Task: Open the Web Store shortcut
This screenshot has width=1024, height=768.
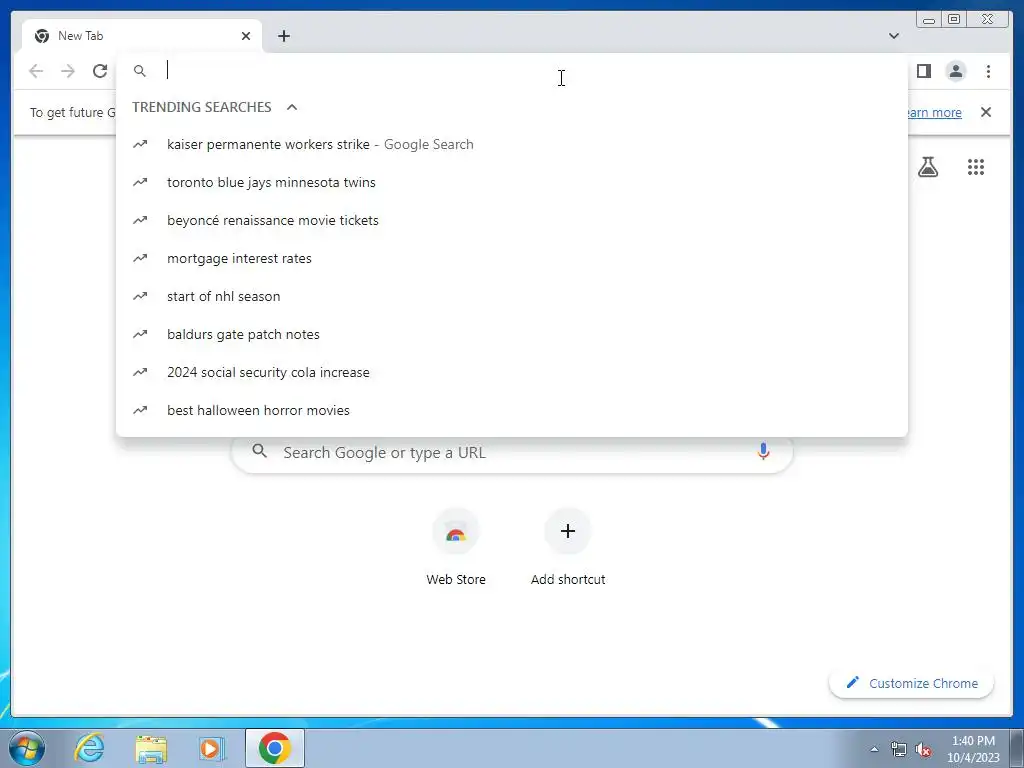Action: click(x=456, y=548)
